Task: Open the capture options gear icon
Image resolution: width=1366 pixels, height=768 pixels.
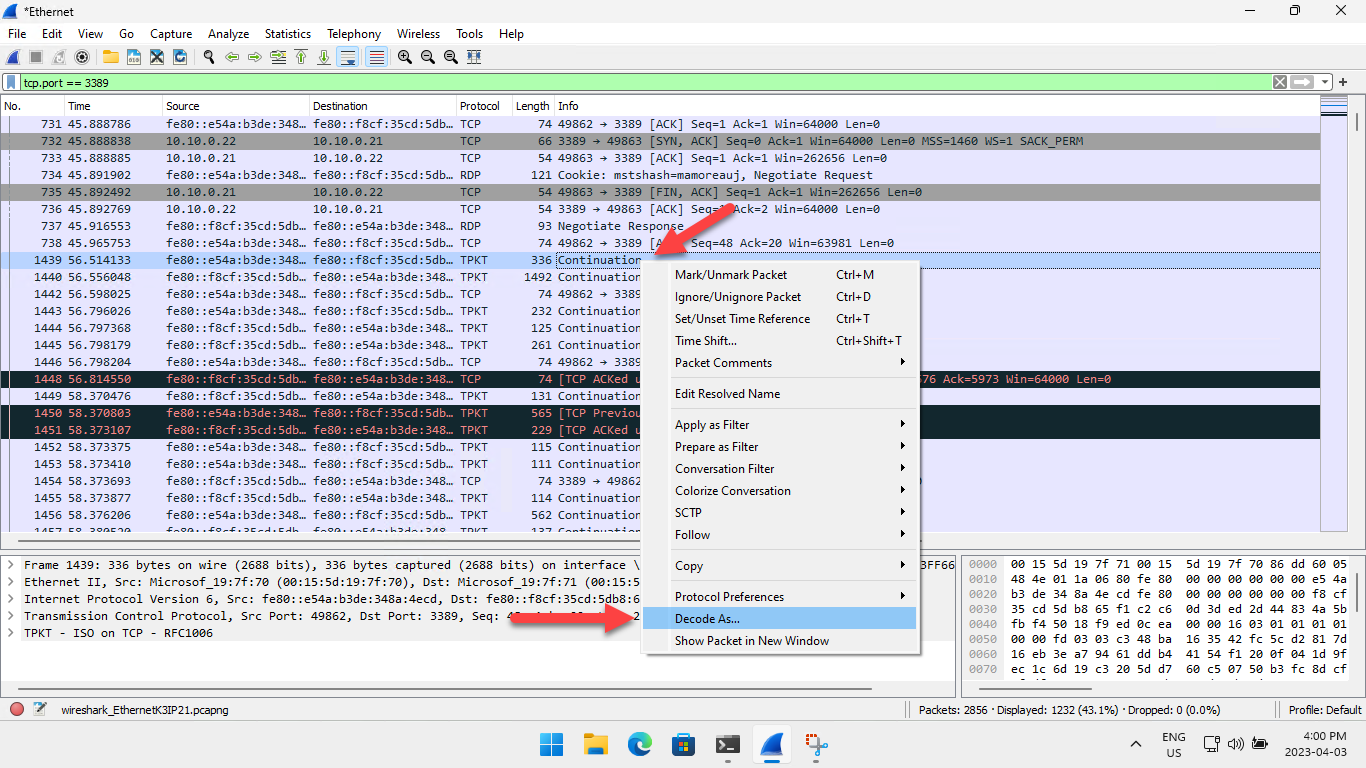Action: pos(82,57)
